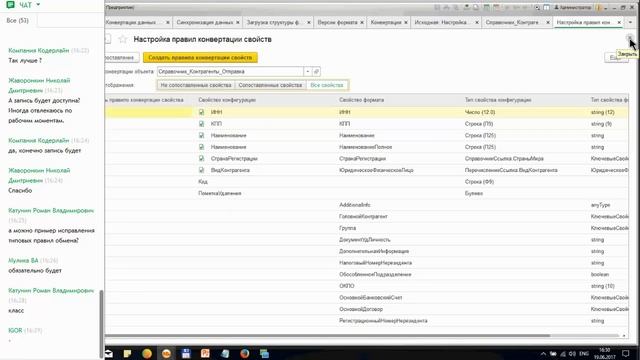This screenshot has width=640, height=360.
Task: Open the conversion rule object dropdown arrow
Action: pyautogui.click(x=308, y=71)
